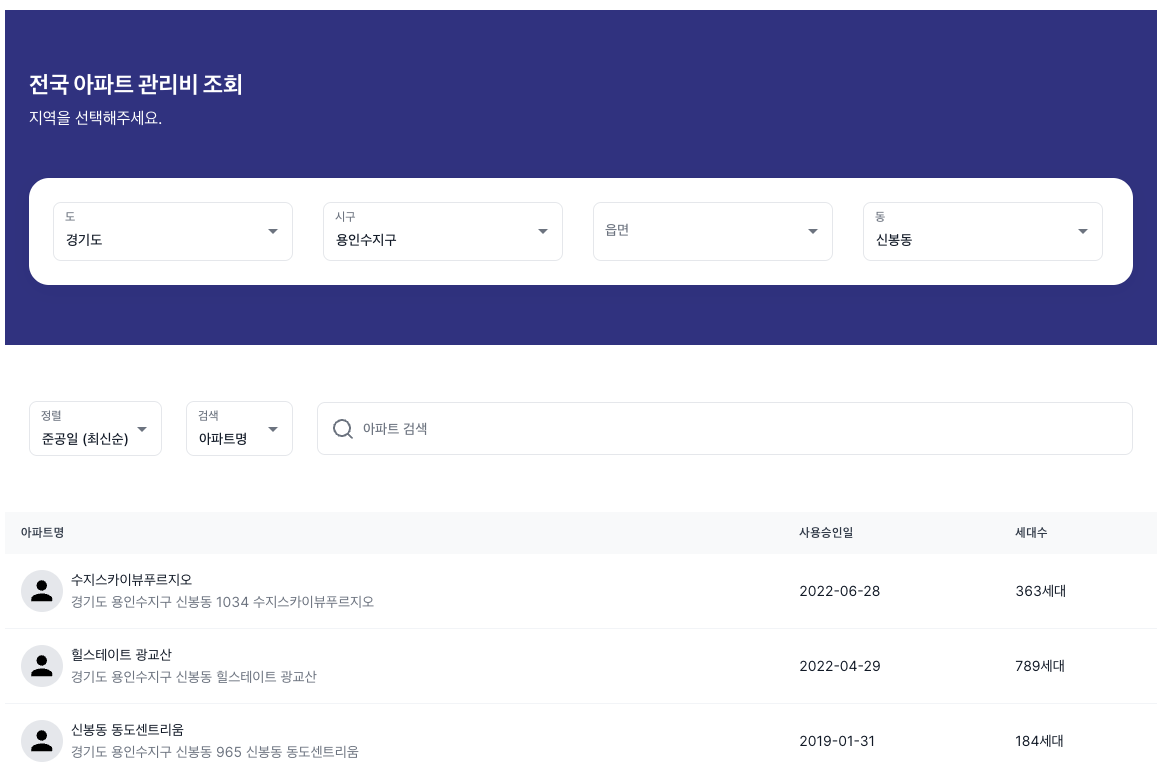This screenshot has height=766, width=1165.
Task: Open the 시구 dropdown showing 용인수지구
Action: coord(442,232)
